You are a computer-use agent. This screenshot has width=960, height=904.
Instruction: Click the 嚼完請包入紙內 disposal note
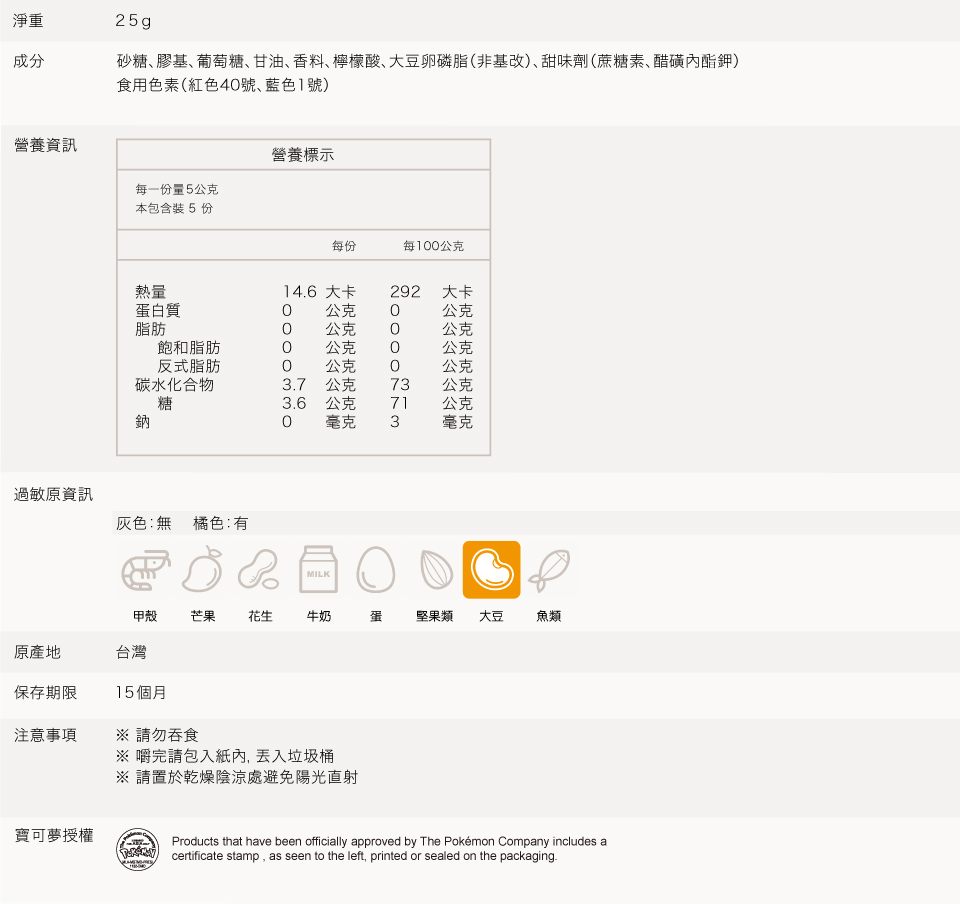tap(225, 756)
